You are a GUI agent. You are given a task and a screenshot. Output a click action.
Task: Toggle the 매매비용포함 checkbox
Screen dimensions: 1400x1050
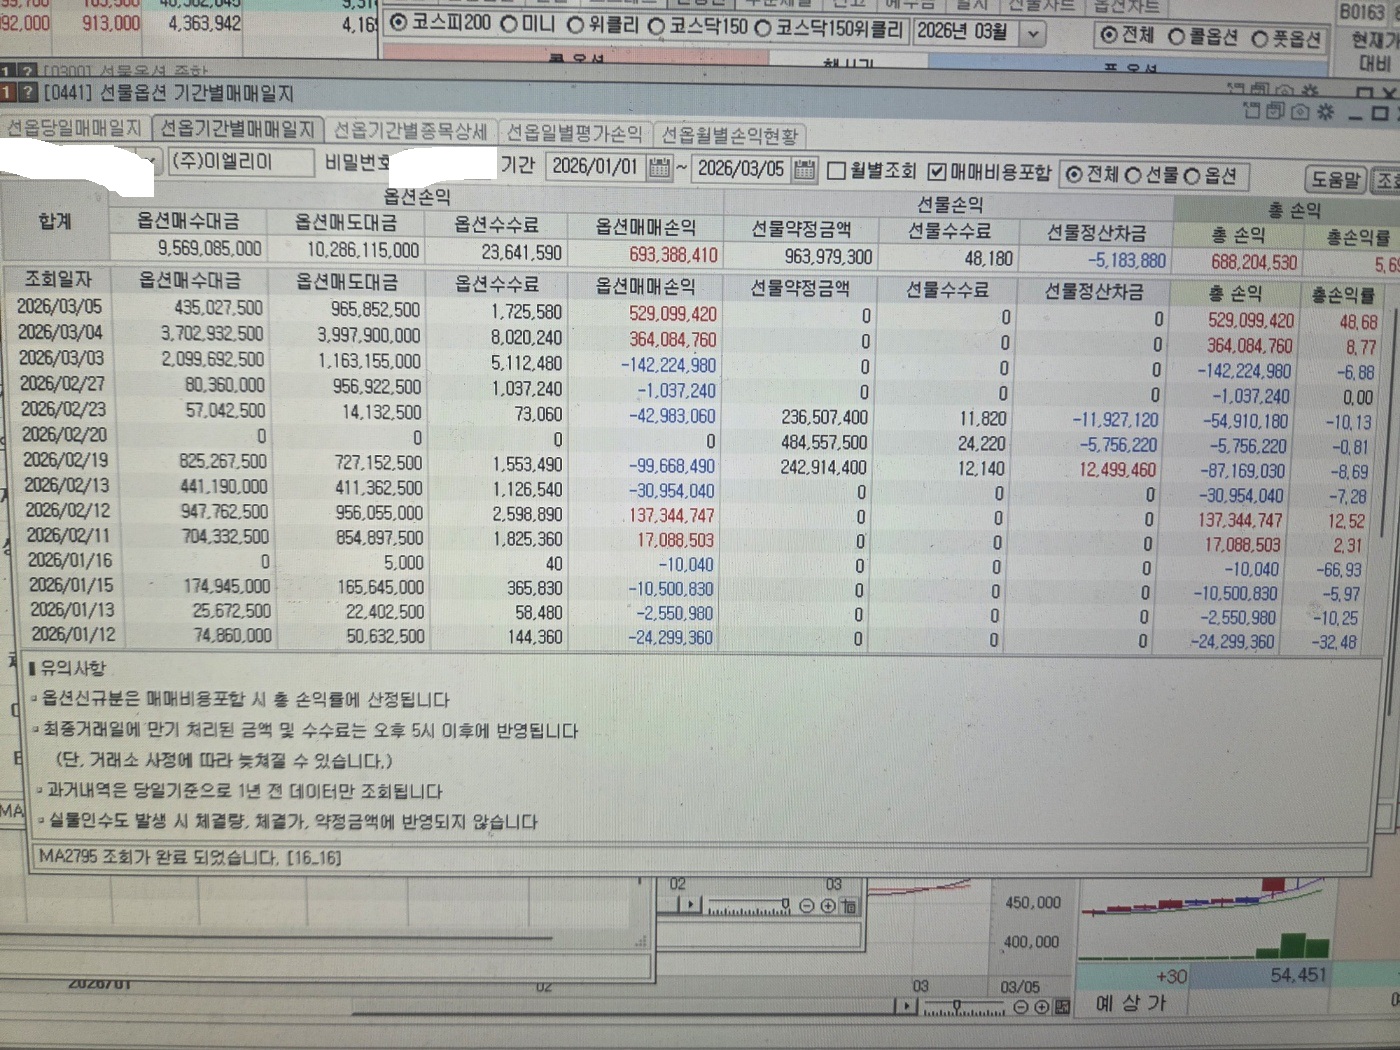click(x=937, y=172)
